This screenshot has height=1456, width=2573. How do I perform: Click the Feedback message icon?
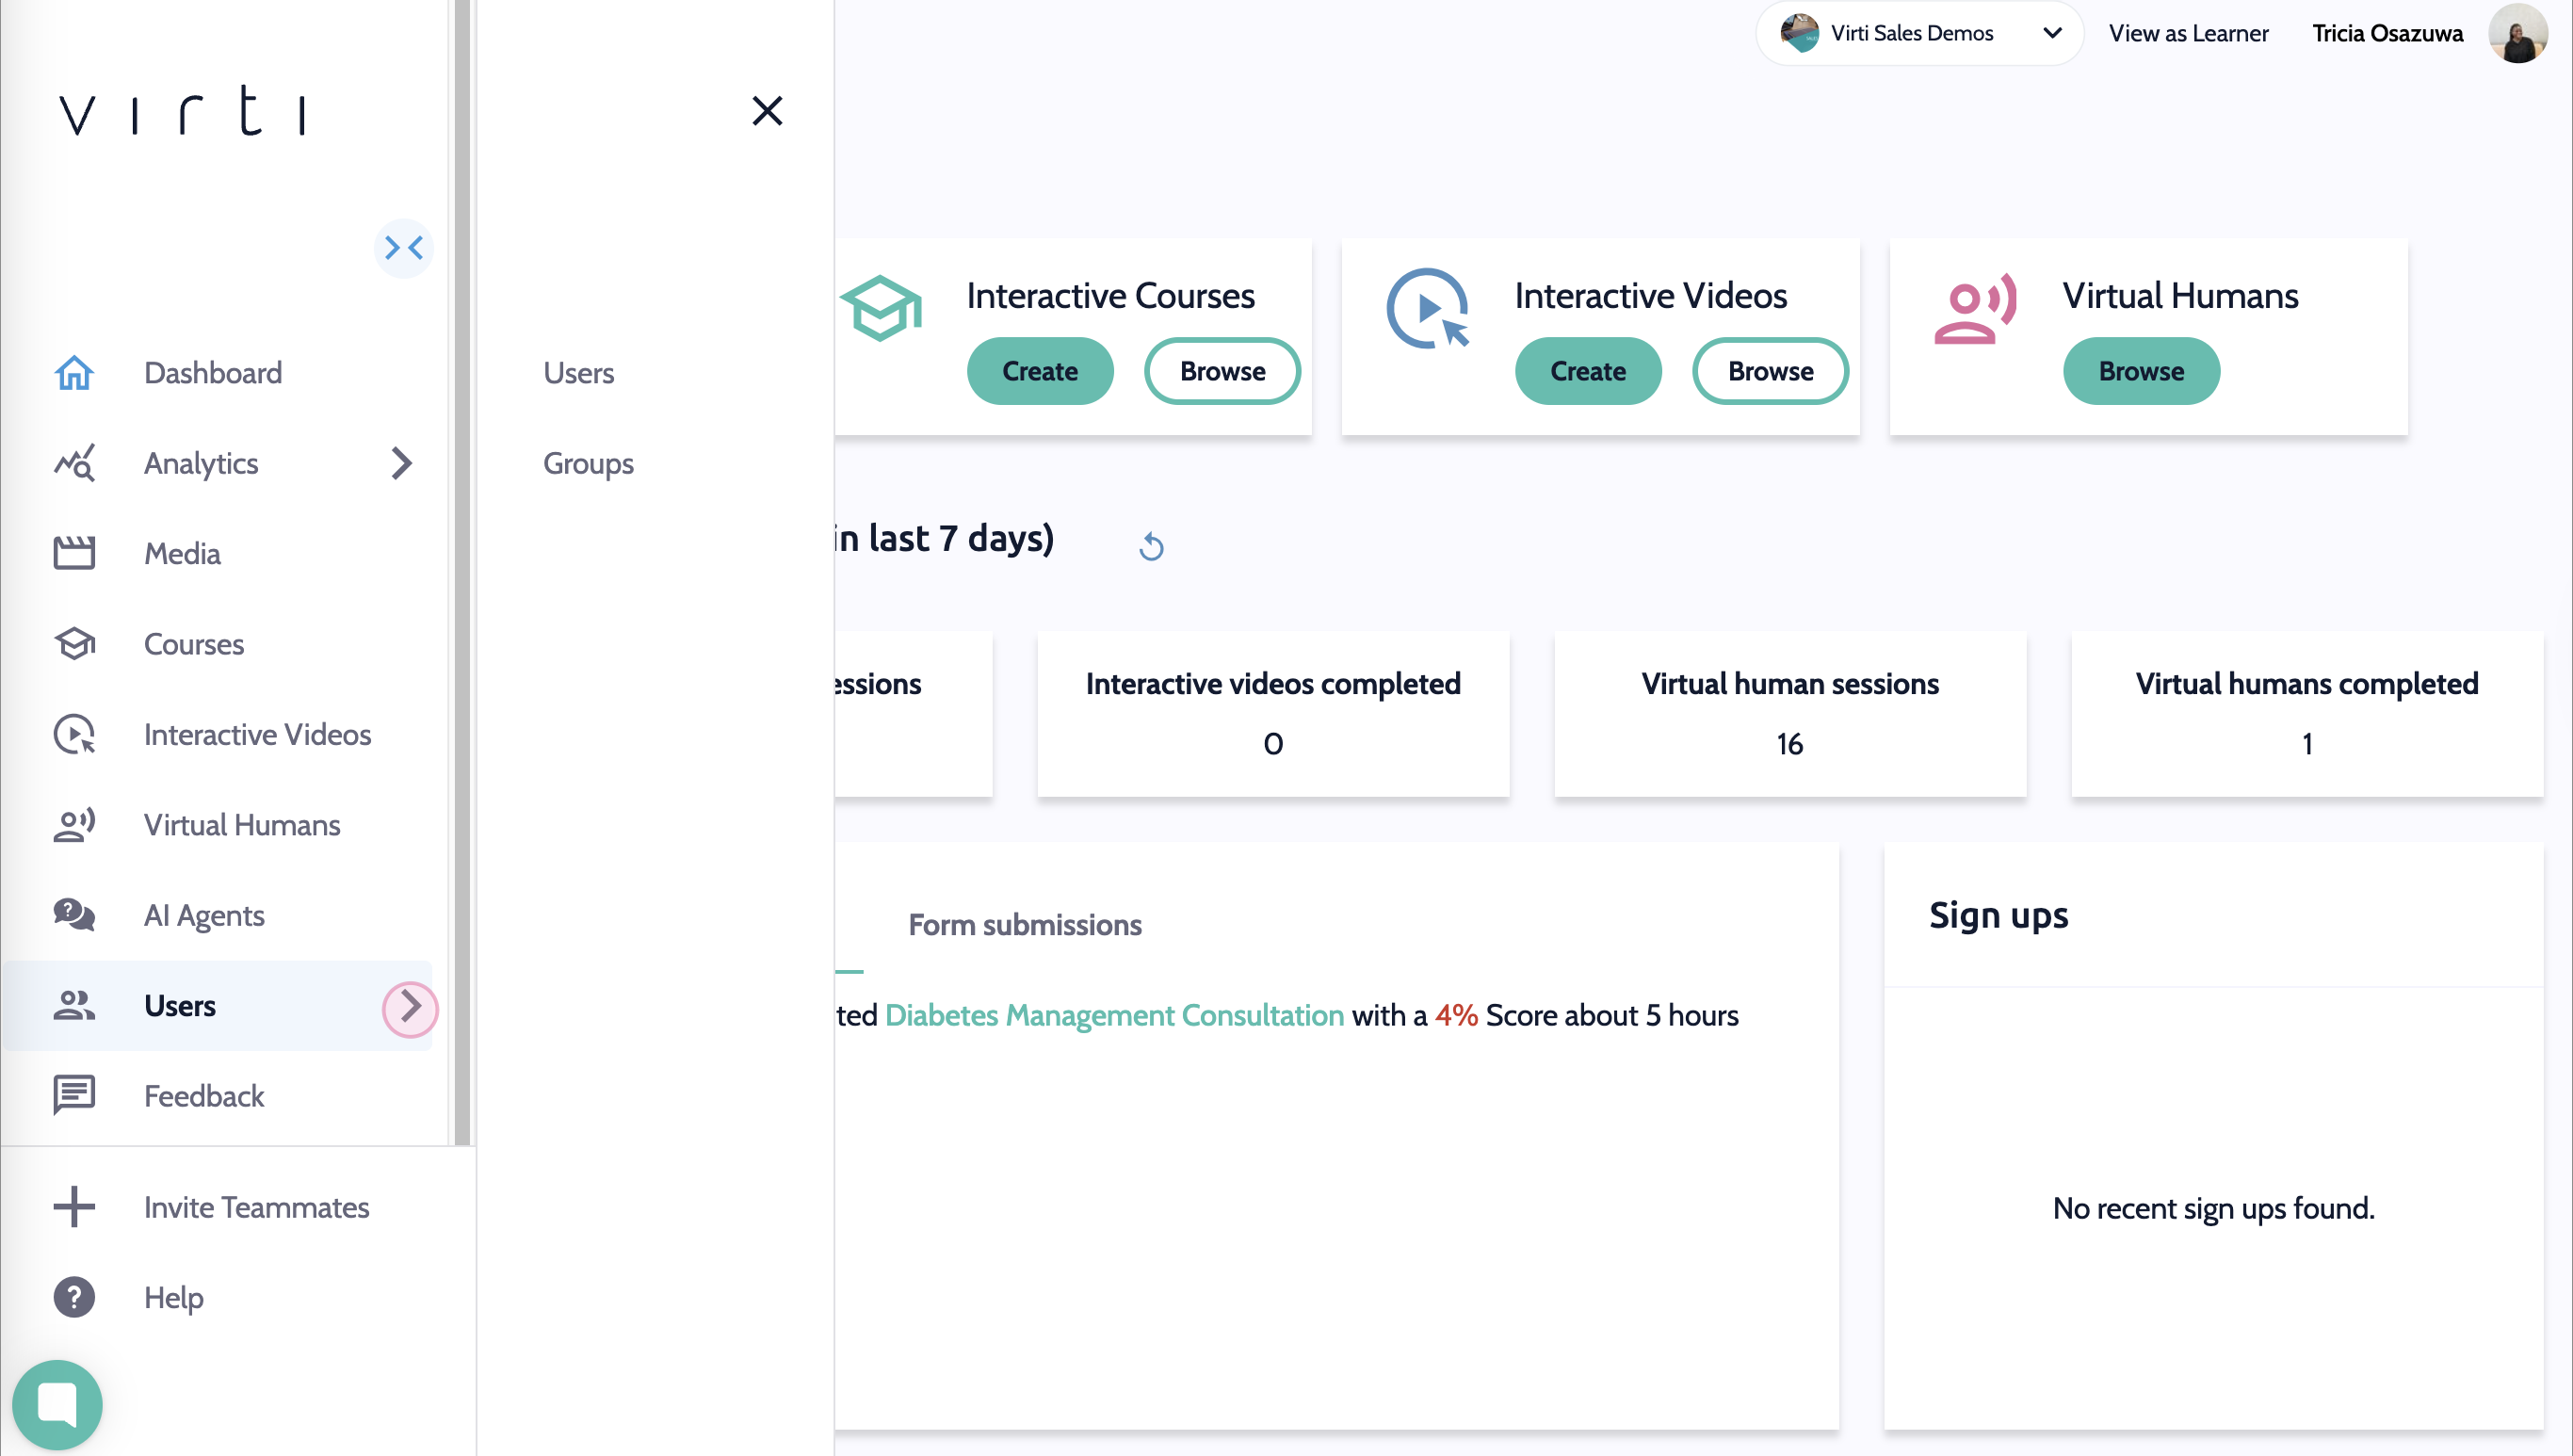pyautogui.click(x=74, y=1096)
